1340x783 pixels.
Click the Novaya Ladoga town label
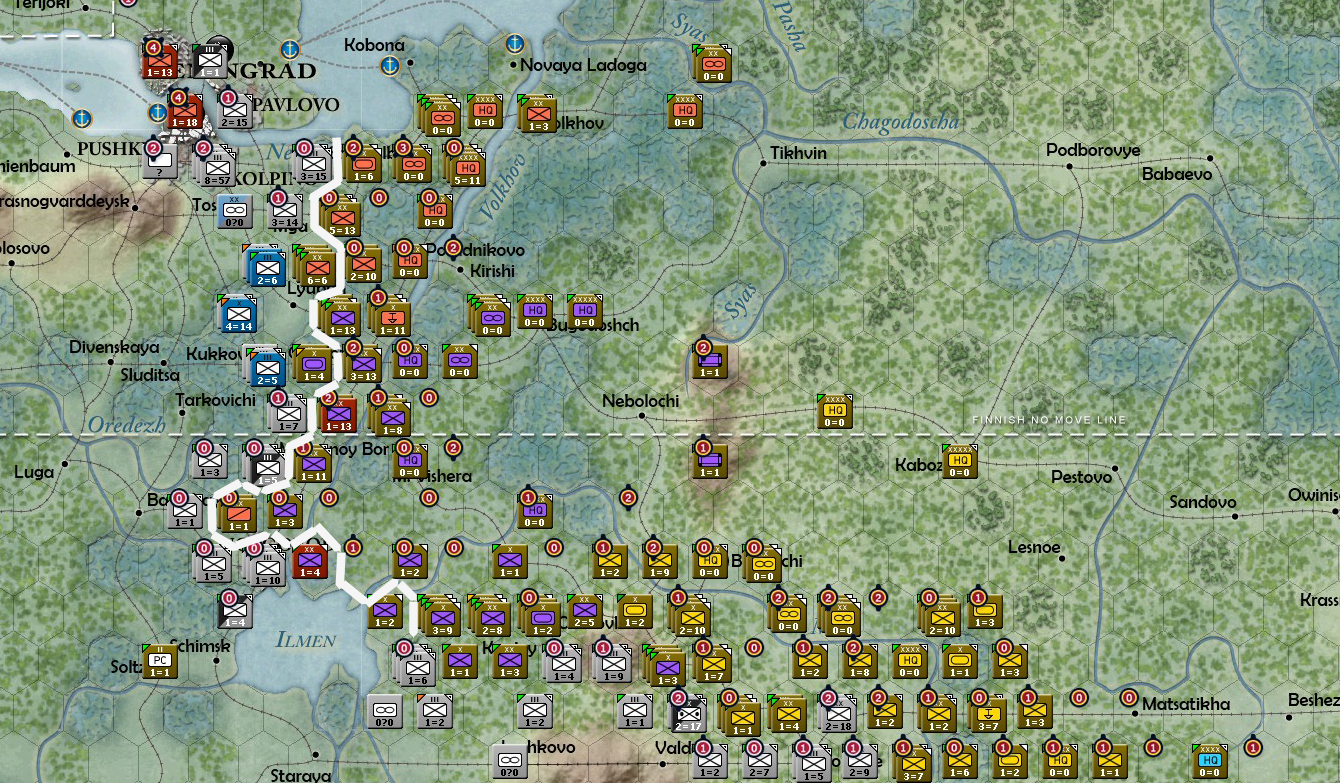click(584, 65)
